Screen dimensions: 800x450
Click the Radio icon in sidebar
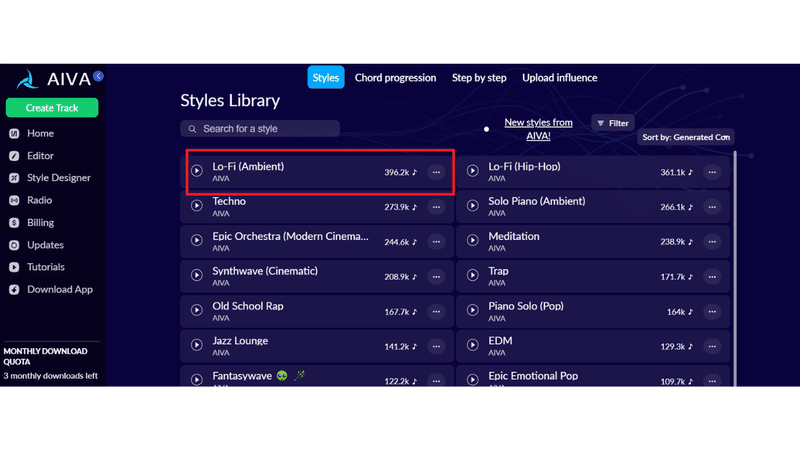point(14,201)
